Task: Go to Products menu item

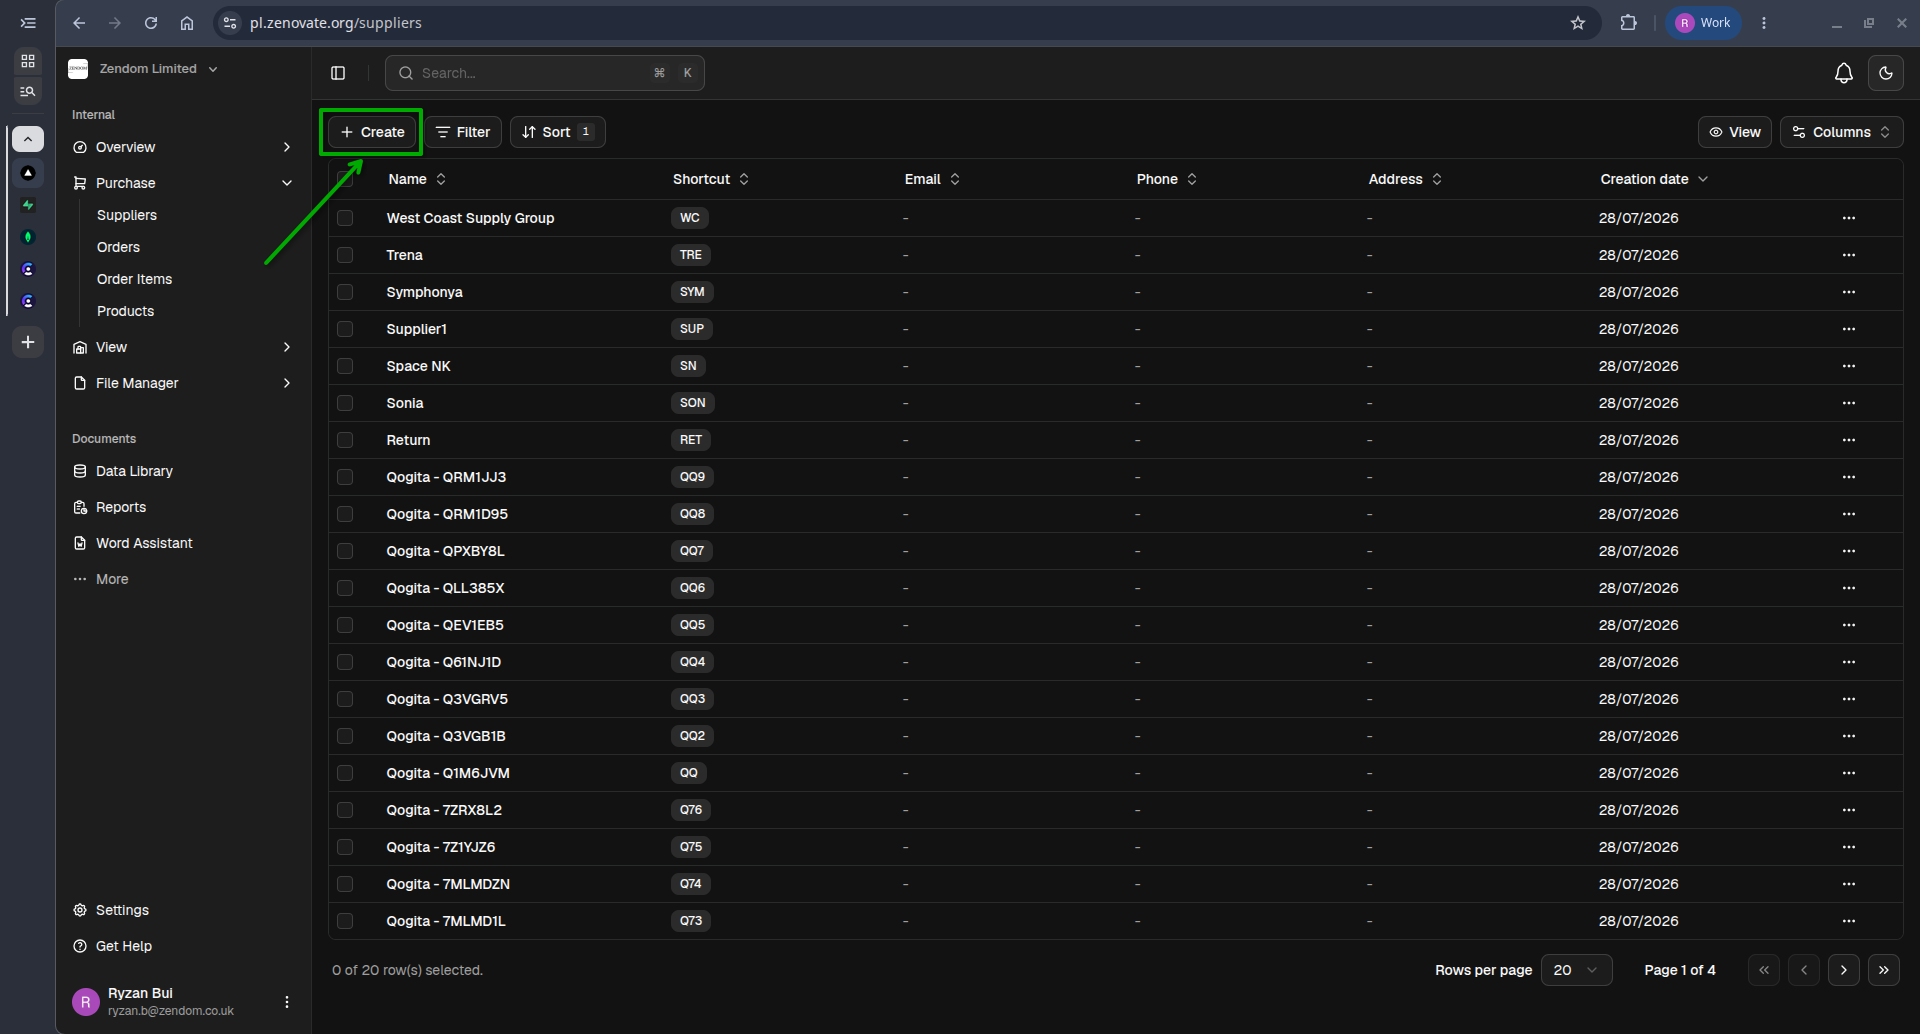Action: [125, 311]
